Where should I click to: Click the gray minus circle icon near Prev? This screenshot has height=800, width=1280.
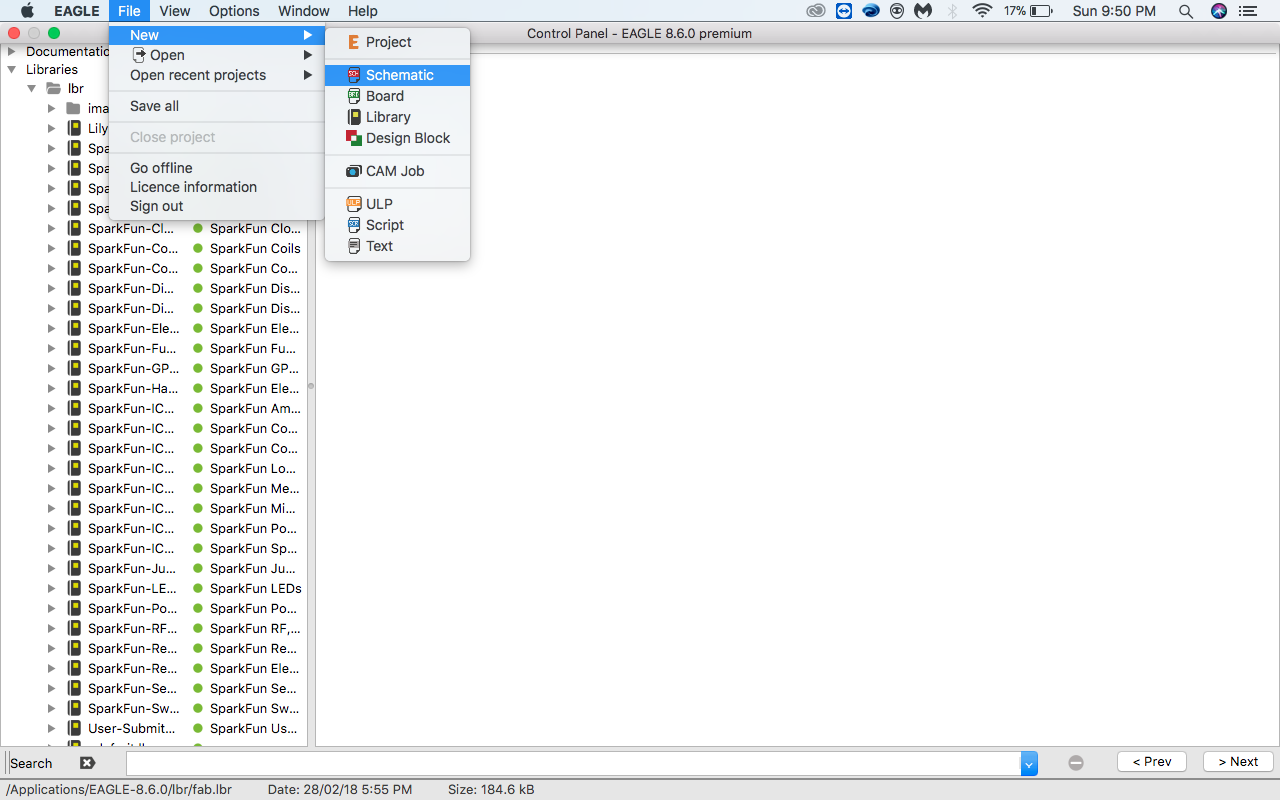tap(1076, 762)
